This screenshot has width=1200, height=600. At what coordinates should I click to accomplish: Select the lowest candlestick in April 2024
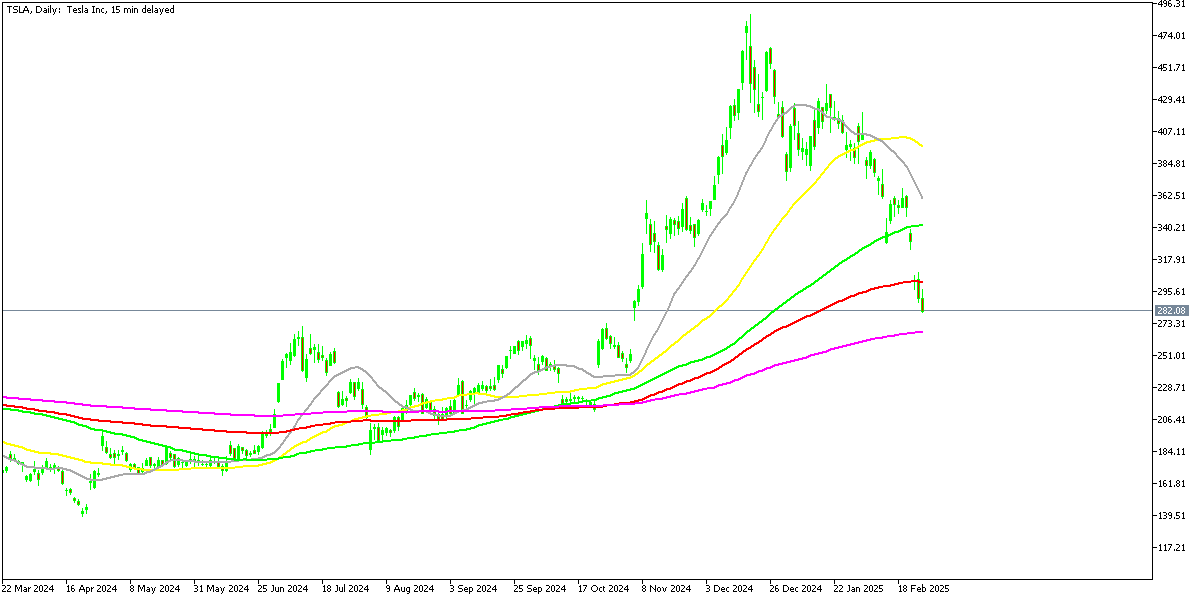[84, 510]
